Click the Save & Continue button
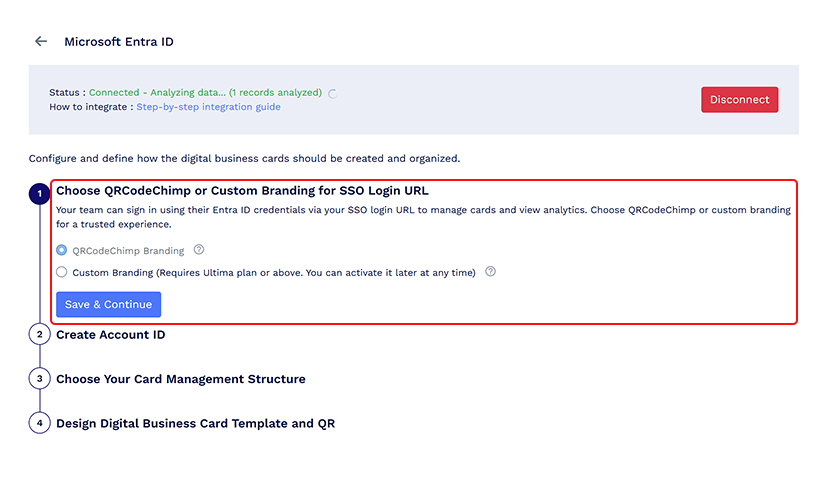 point(108,304)
